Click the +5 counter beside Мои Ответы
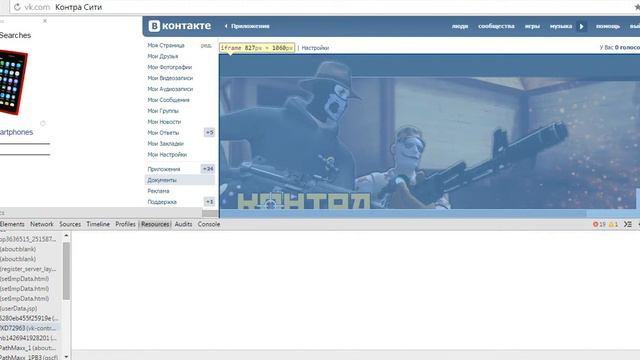The width and height of the screenshot is (640, 360). pos(209,132)
